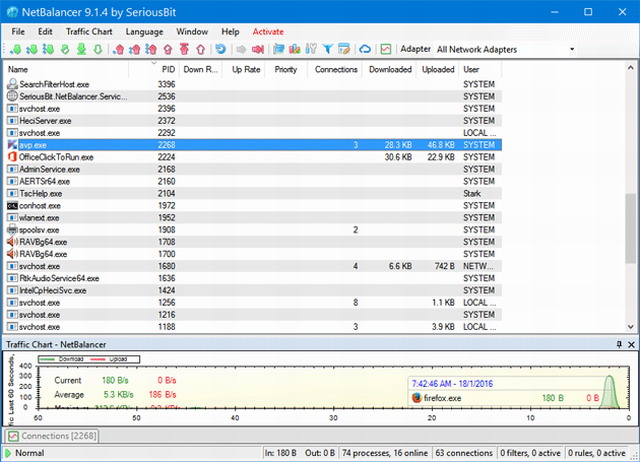The width and height of the screenshot is (640, 462).
Task: Select the Connections [2268] tab
Action: tap(50, 435)
